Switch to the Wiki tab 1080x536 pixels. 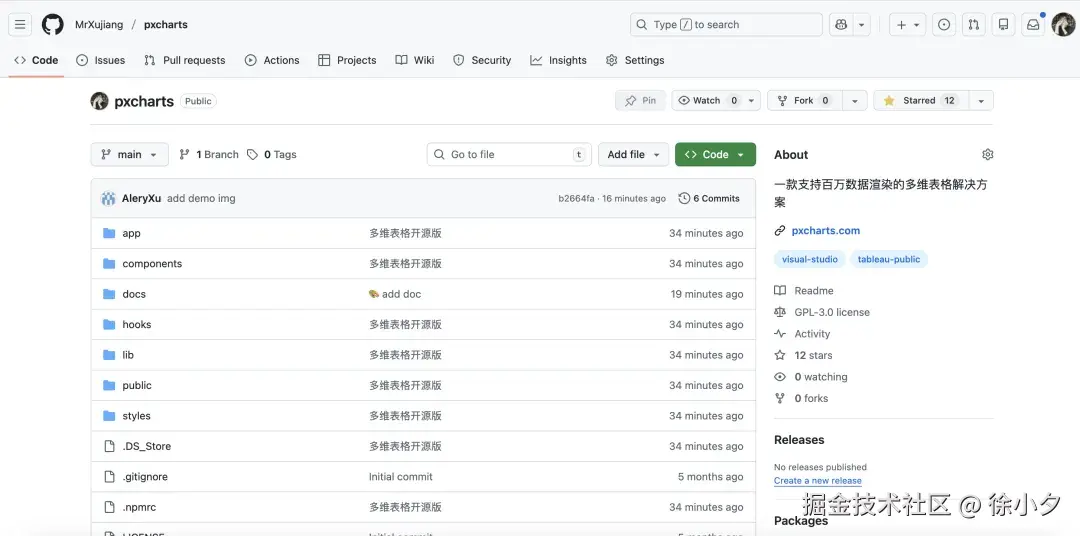coord(415,60)
